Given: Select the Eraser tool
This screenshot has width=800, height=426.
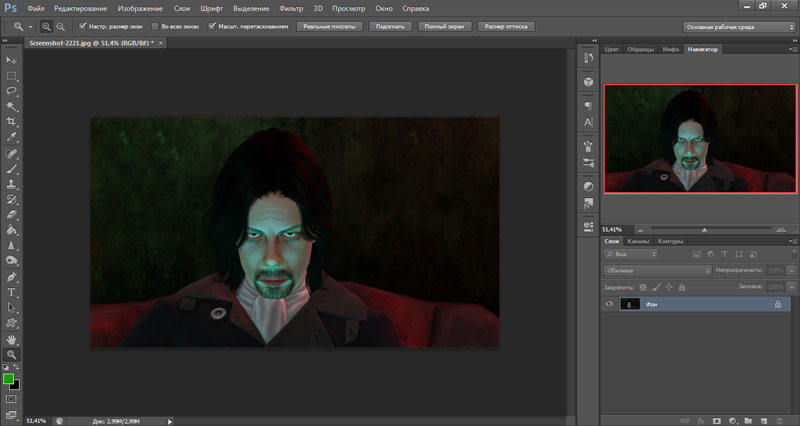Looking at the screenshot, I should click(x=11, y=214).
